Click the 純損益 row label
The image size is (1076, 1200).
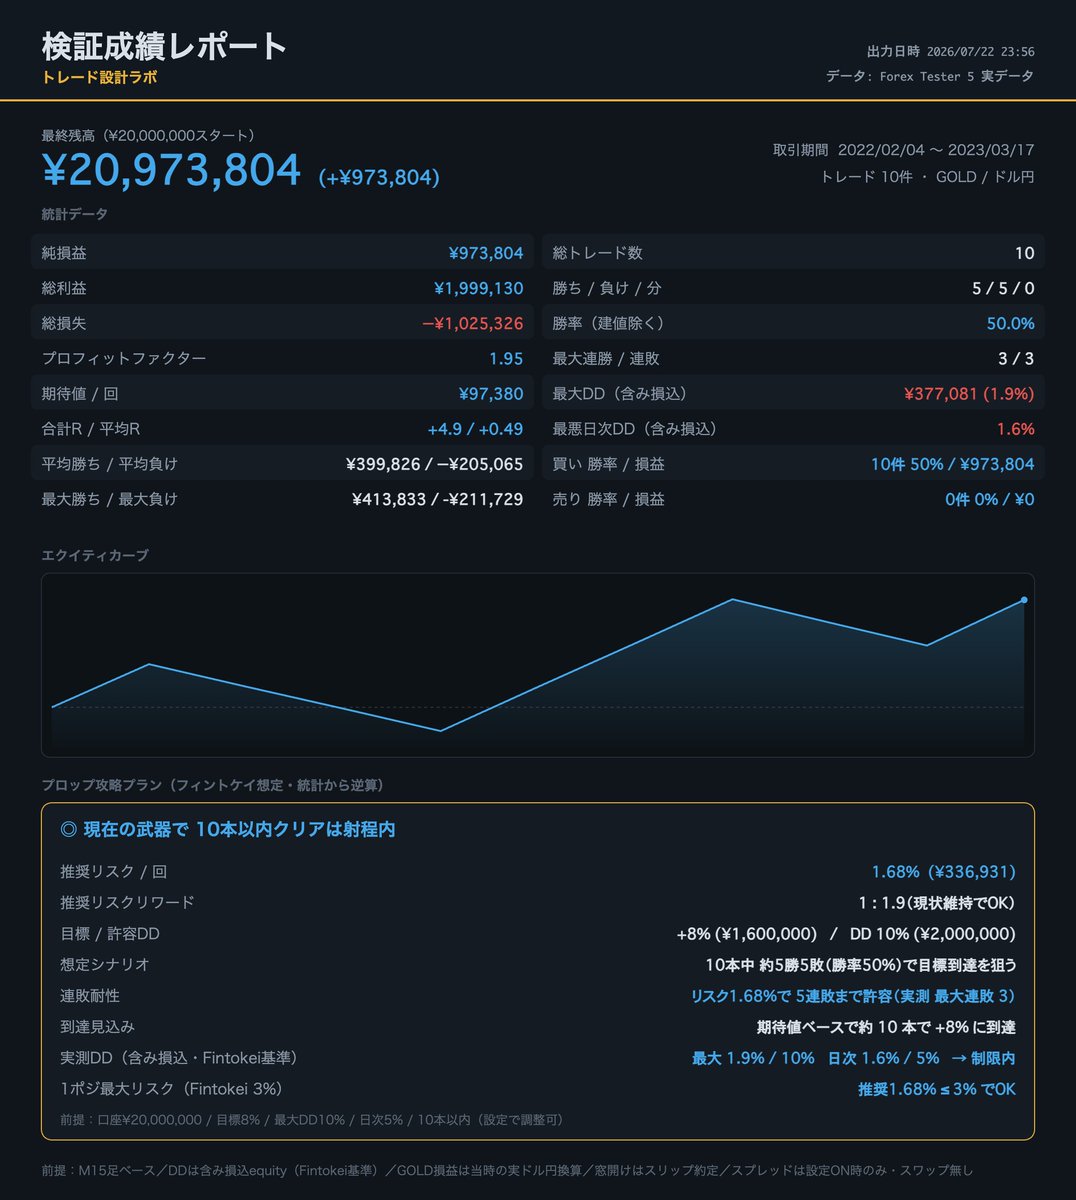tap(64, 253)
